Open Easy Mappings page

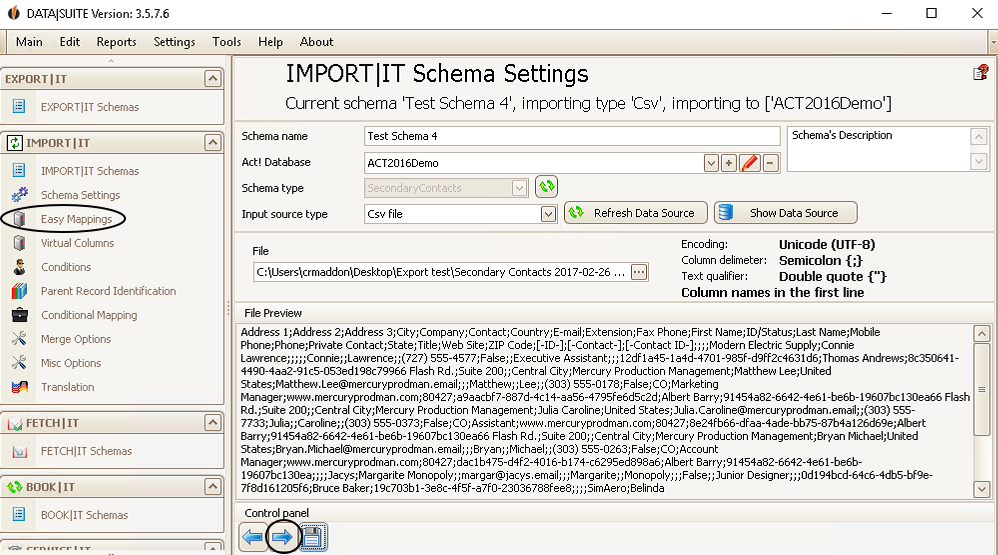coord(76,219)
